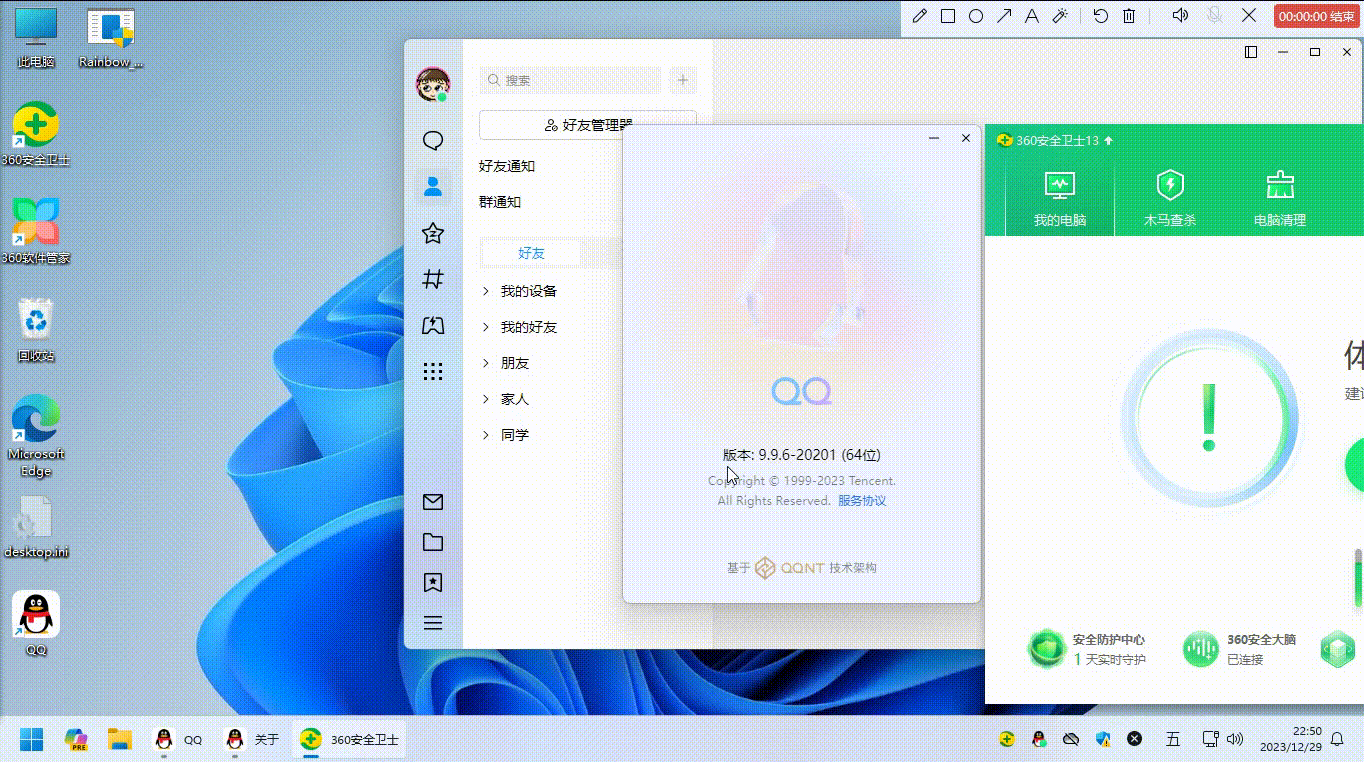The width and height of the screenshot is (1364, 762).
Task: Open the Windows Start button
Action: (32, 739)
